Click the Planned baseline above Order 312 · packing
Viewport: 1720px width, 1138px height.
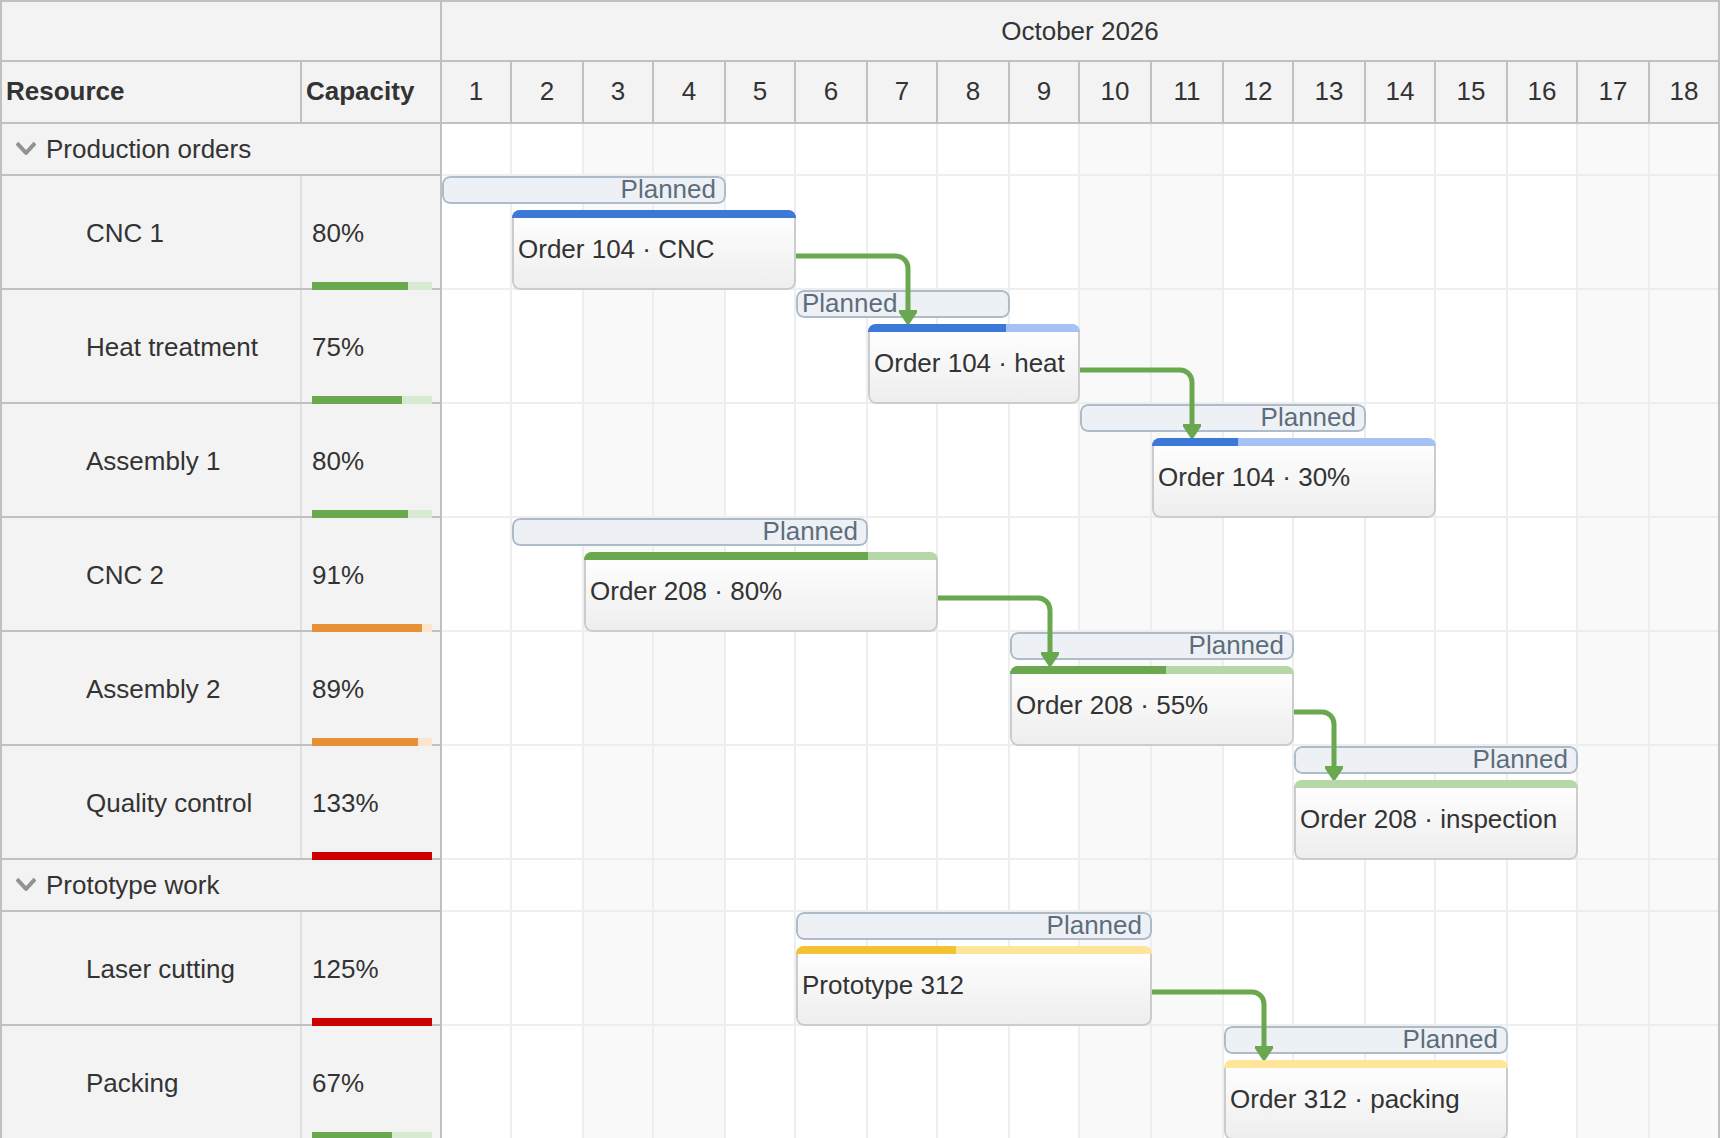coord(1366,1040)
